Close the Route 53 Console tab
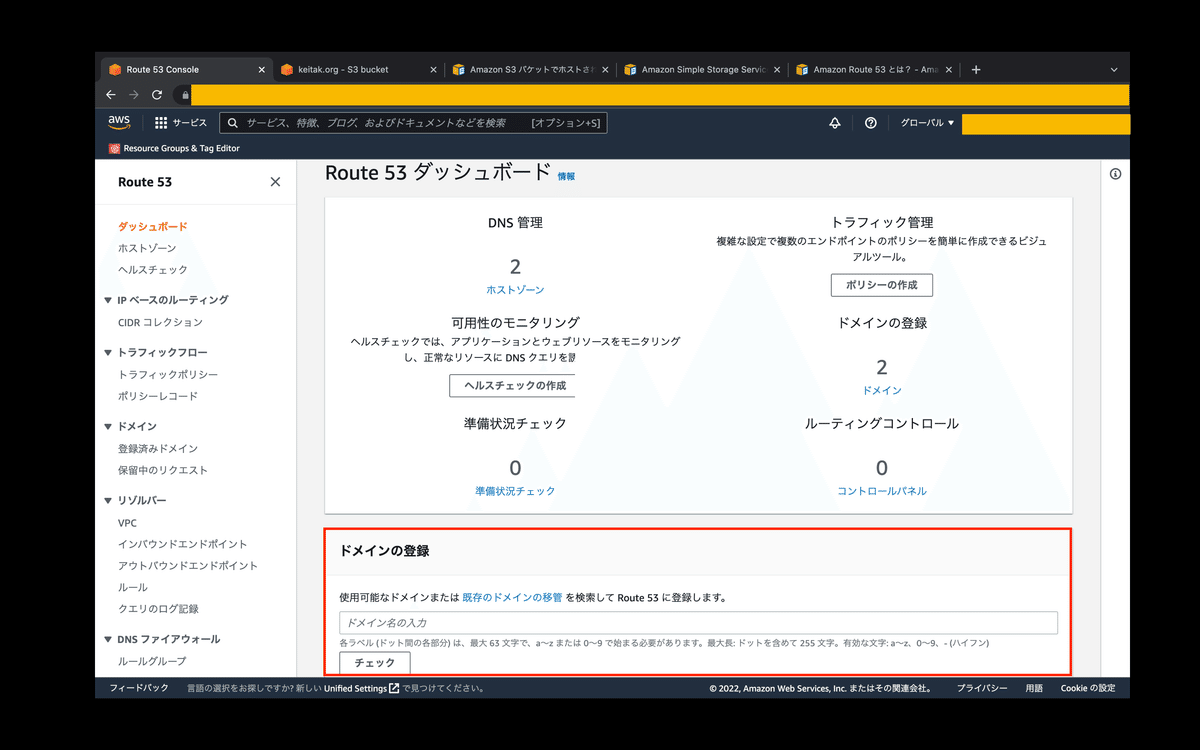Image resolution: width=1200 pixels, height=750 pixels. pos(262,70)
